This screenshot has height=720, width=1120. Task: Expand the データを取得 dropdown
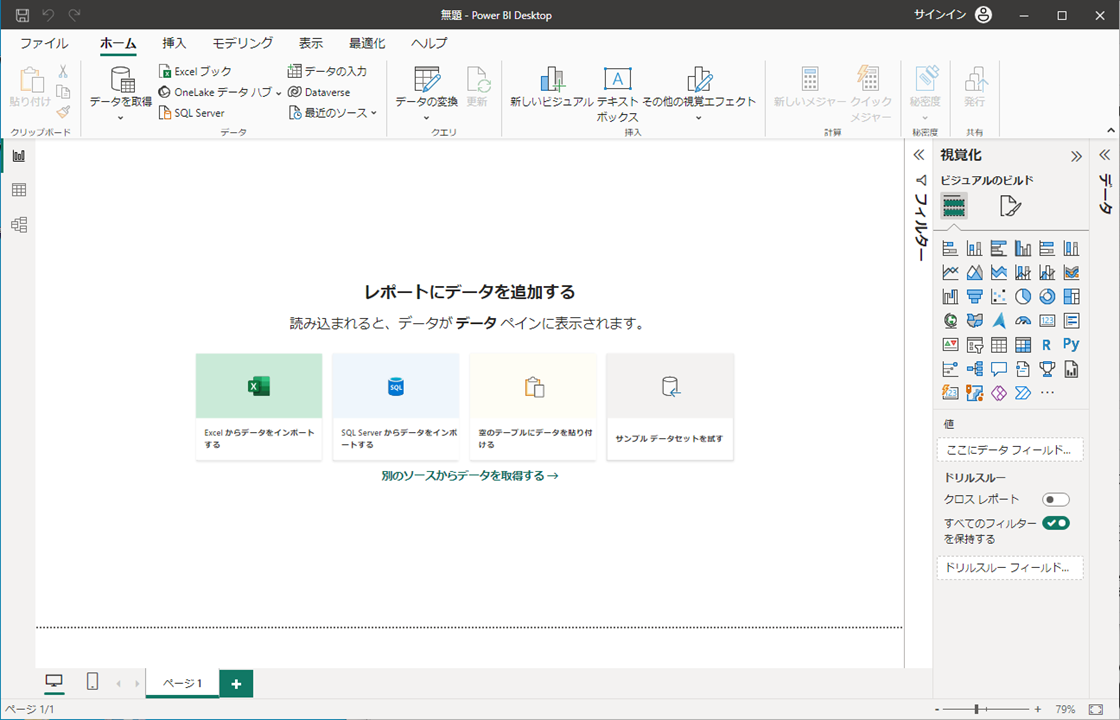tap(120, 118)
